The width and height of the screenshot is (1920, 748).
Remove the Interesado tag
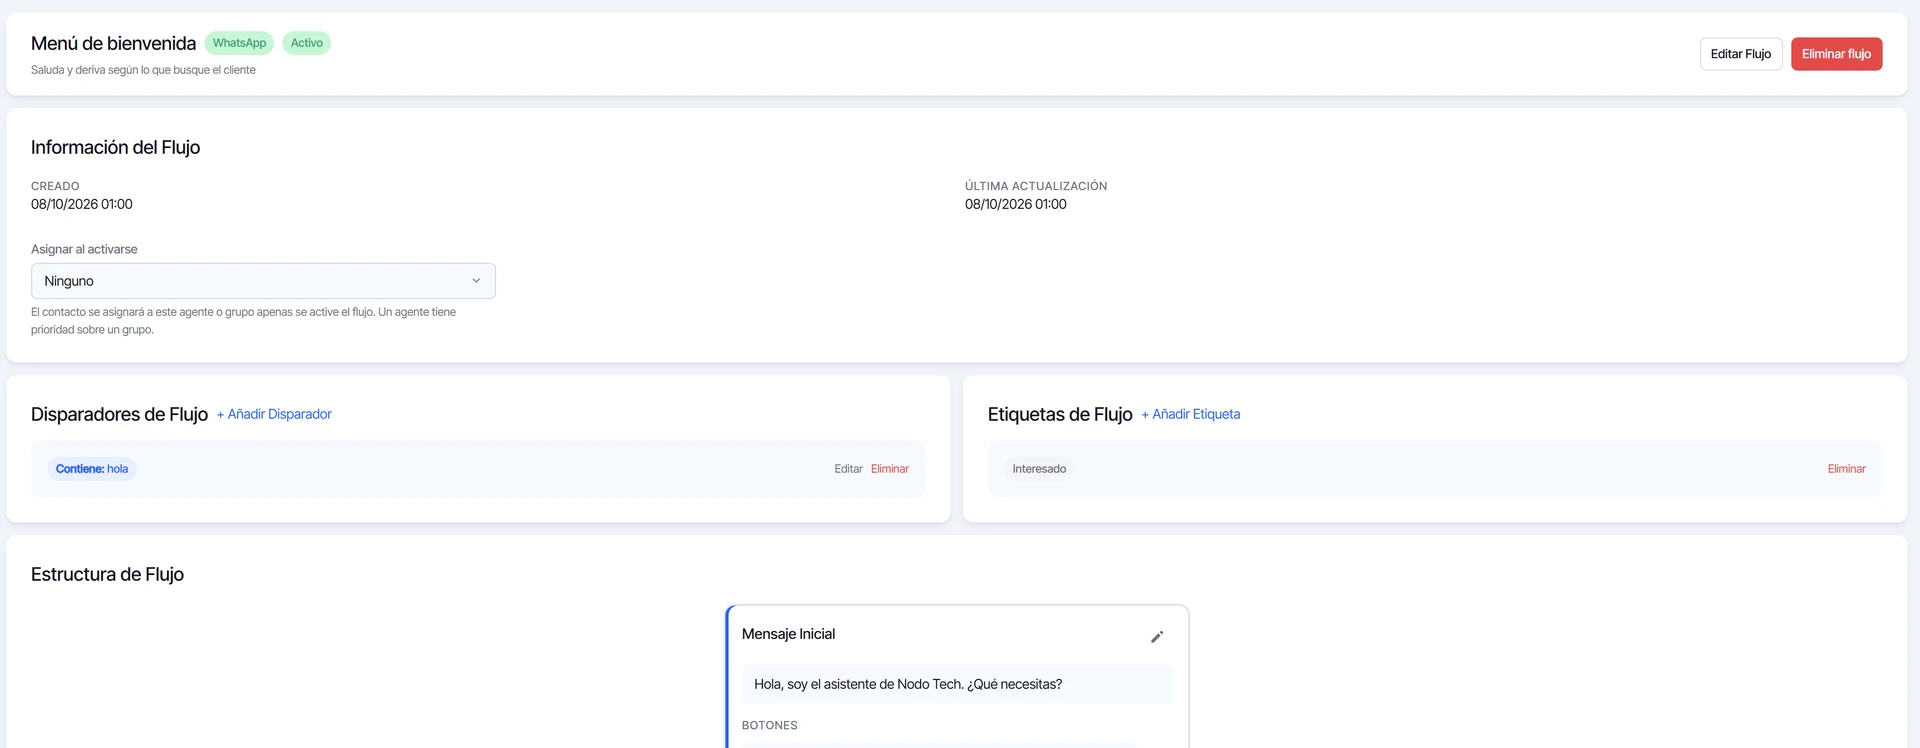pyautogui.click(x=1846, y=469)
